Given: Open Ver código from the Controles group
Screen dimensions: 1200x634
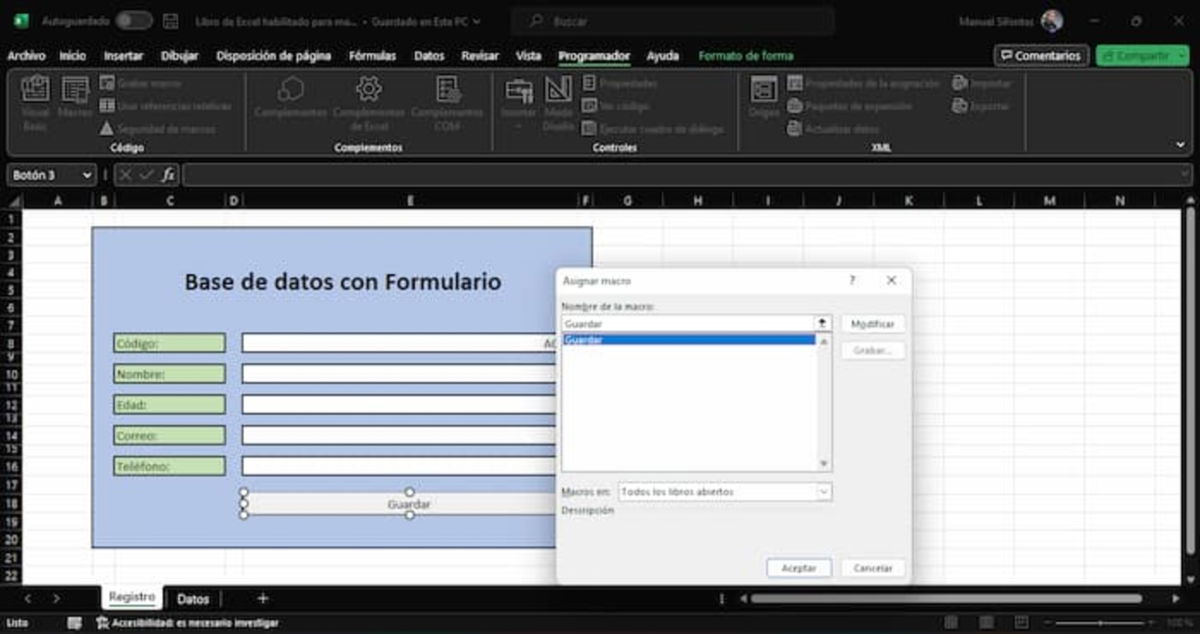Looking at the screenshot, I should tap(620, 105).
